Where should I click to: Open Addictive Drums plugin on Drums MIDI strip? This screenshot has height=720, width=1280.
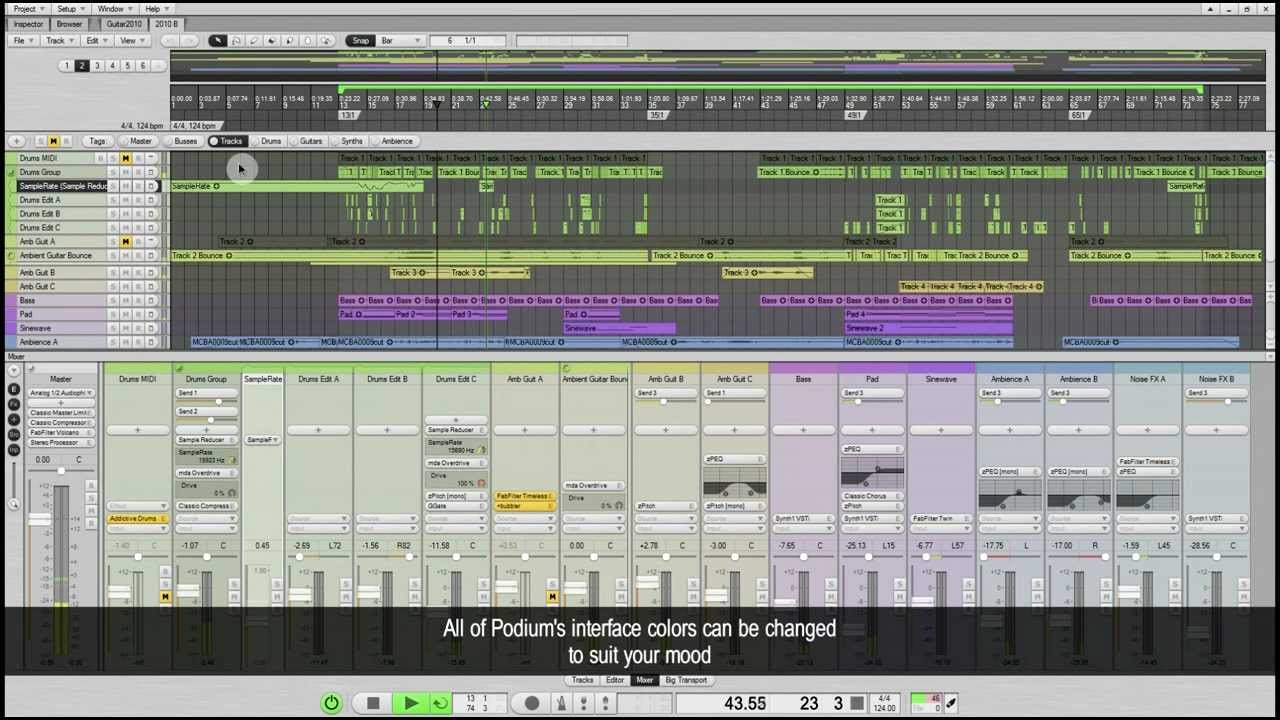tap(137, 519)
